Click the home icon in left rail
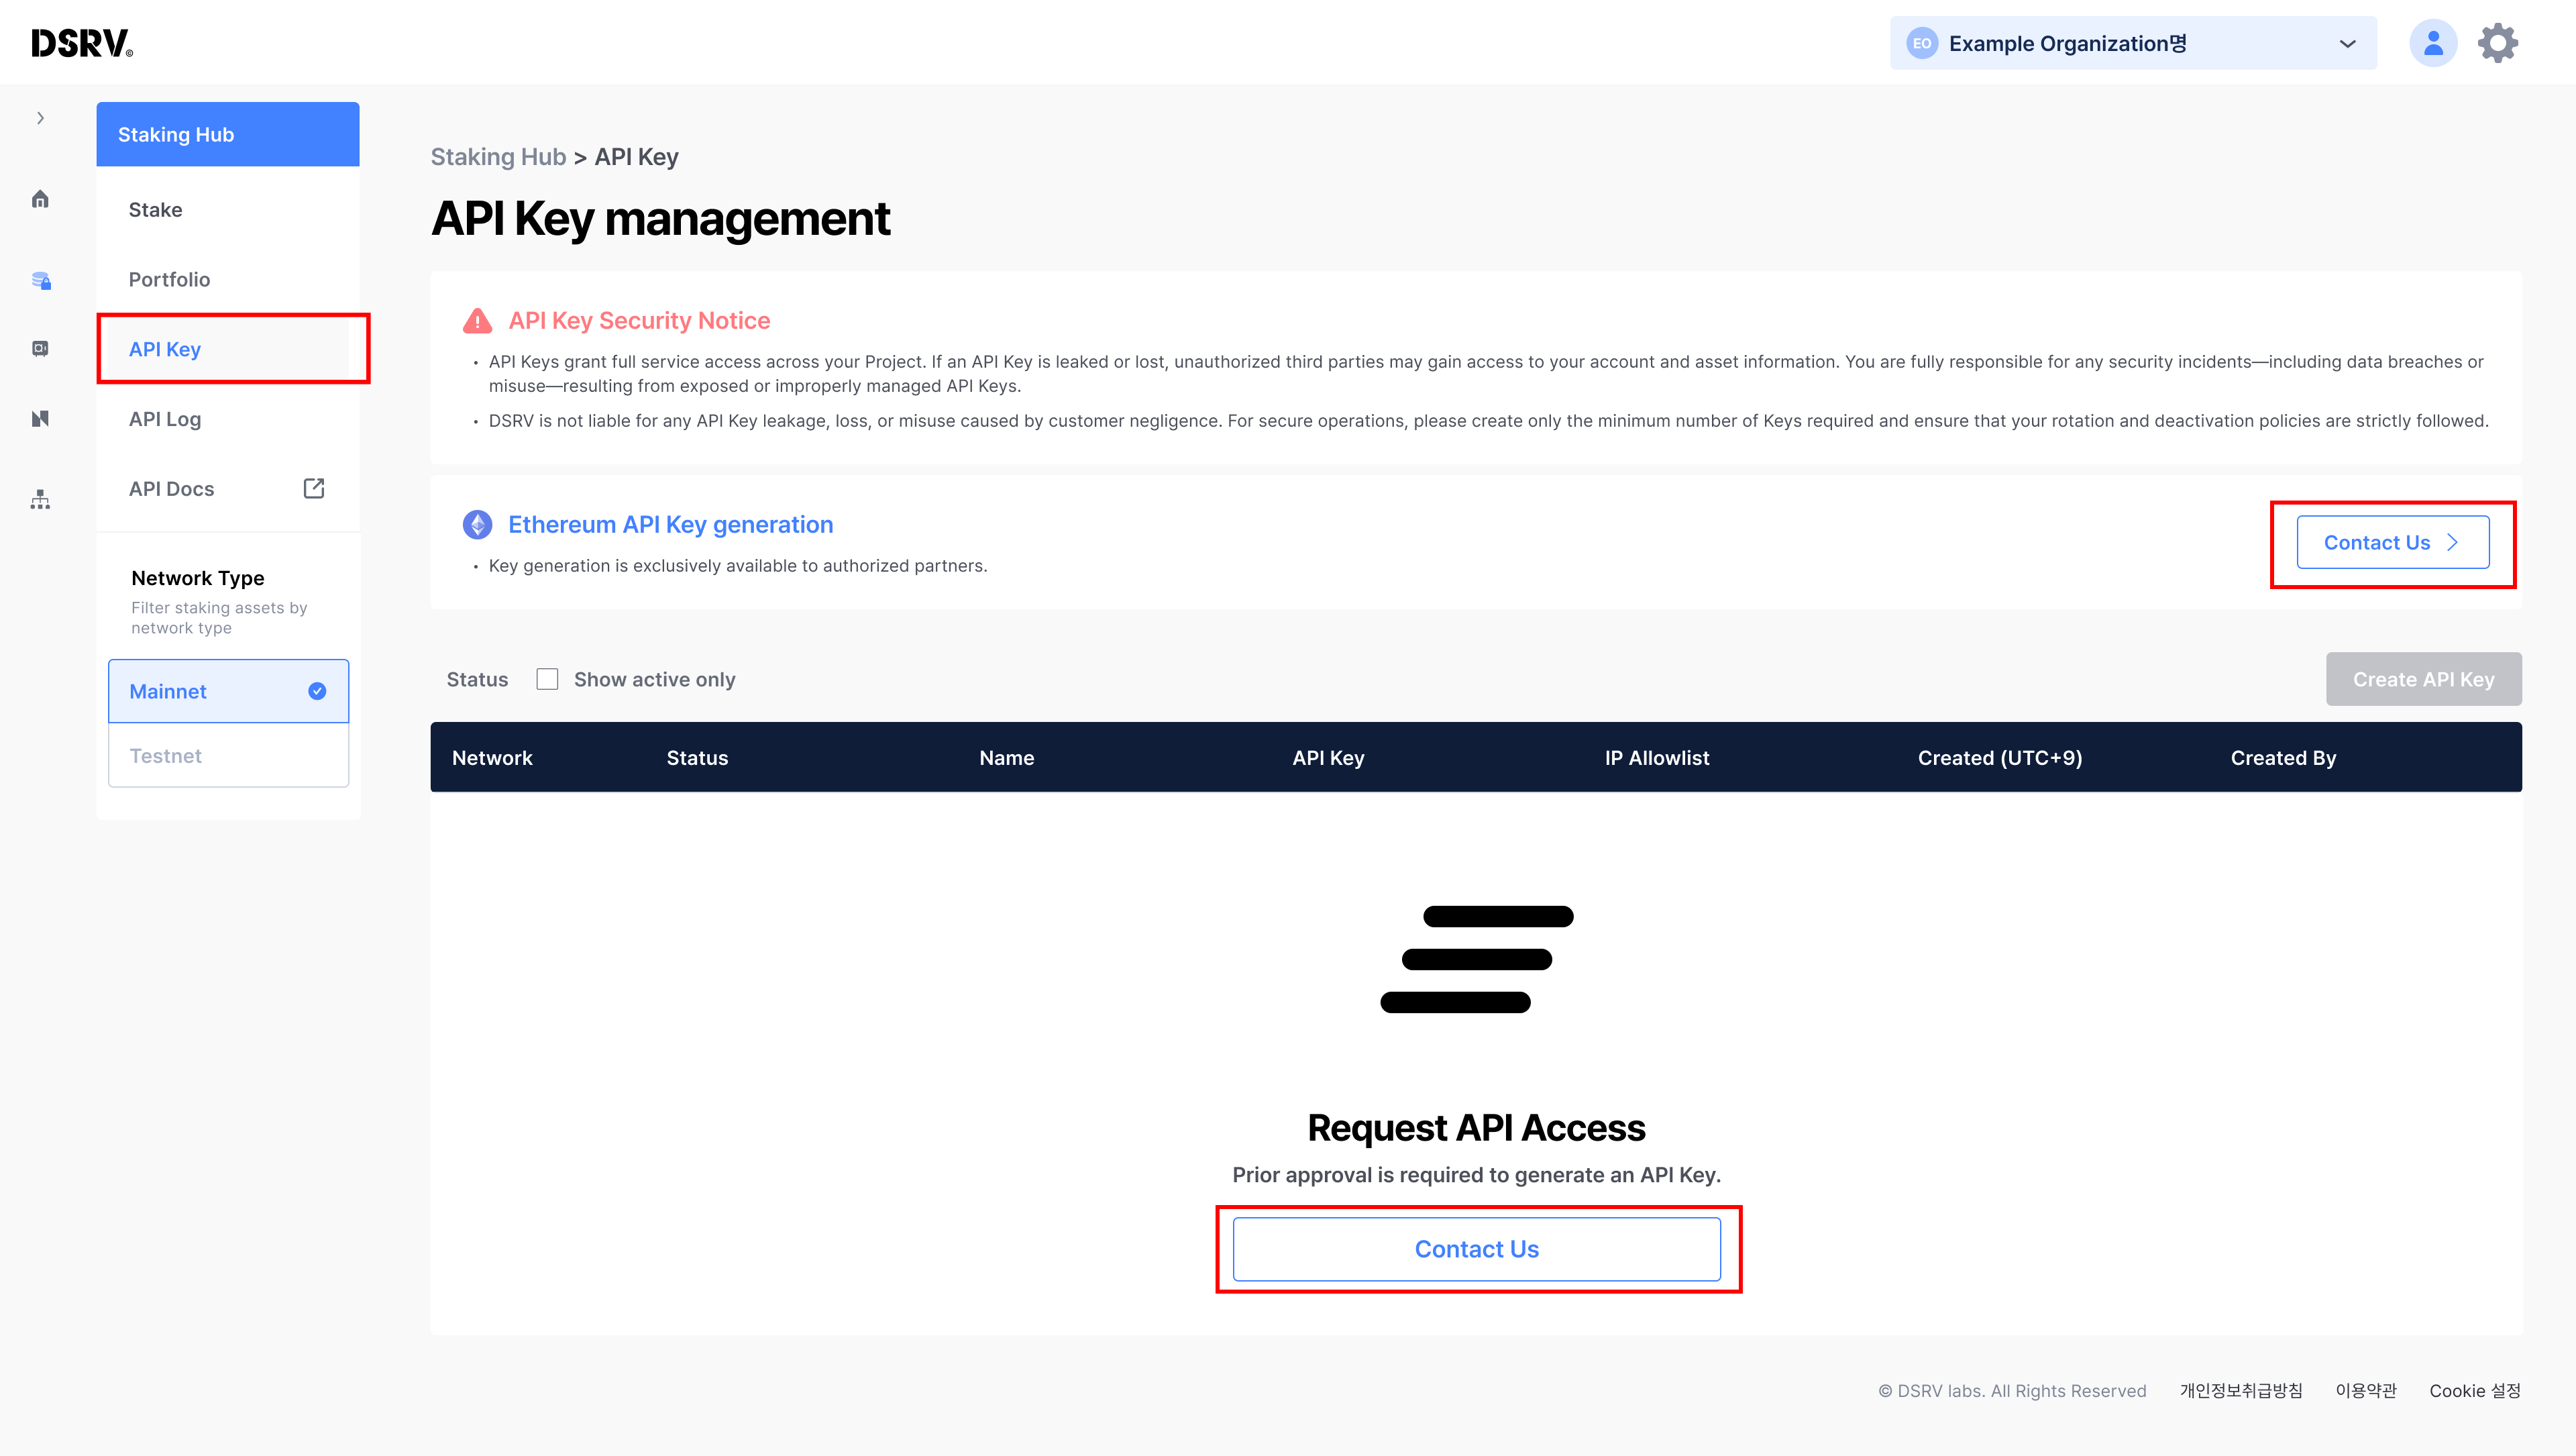 pyautogui.click(x=40, y=199)
